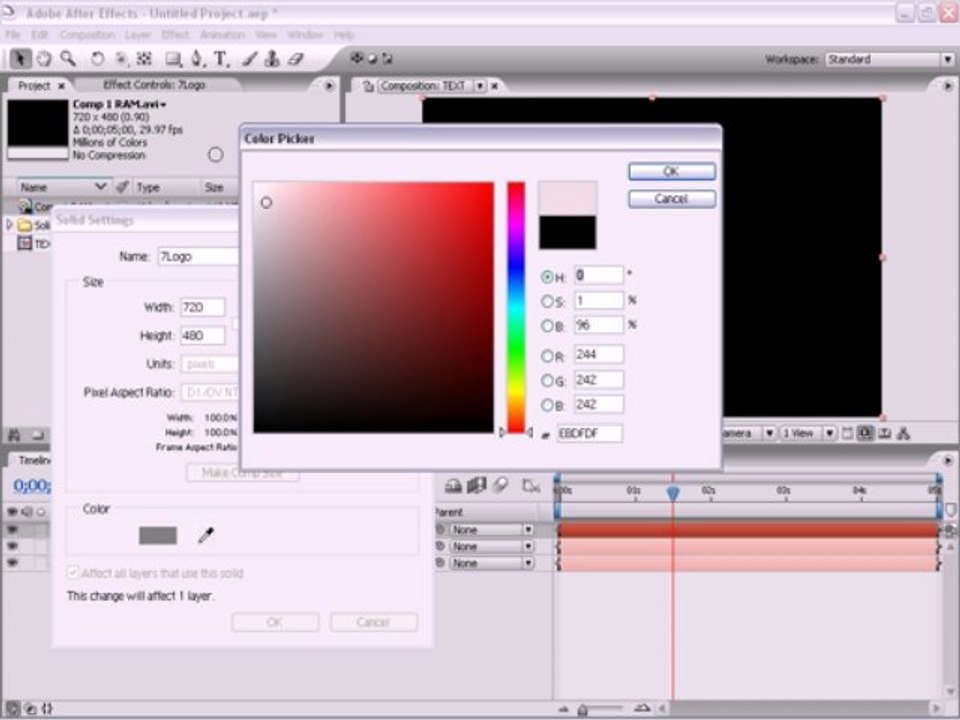Viewport: 960px width, 720px height.
Task: Open first layer's Parent None dropdown
Action: (x=492, y=530)
